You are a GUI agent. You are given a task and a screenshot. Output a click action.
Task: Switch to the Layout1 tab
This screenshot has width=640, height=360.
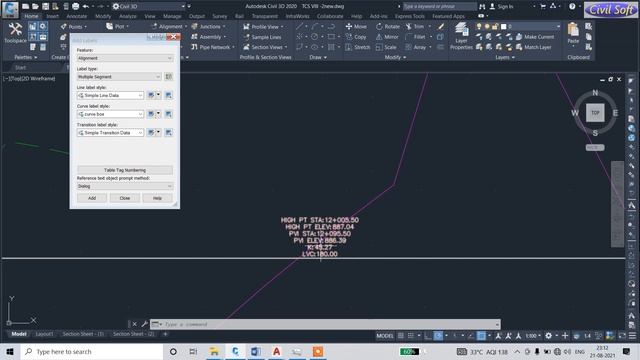click(44, 334)
